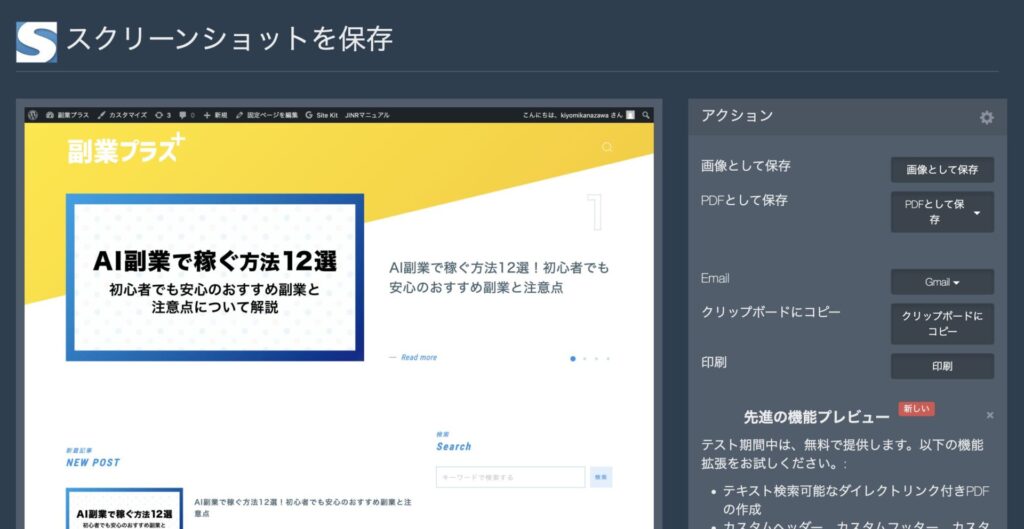Select the first slider pagination dot
The height and width of the screenshot is (529, 1024).
(x=573, y=358)
